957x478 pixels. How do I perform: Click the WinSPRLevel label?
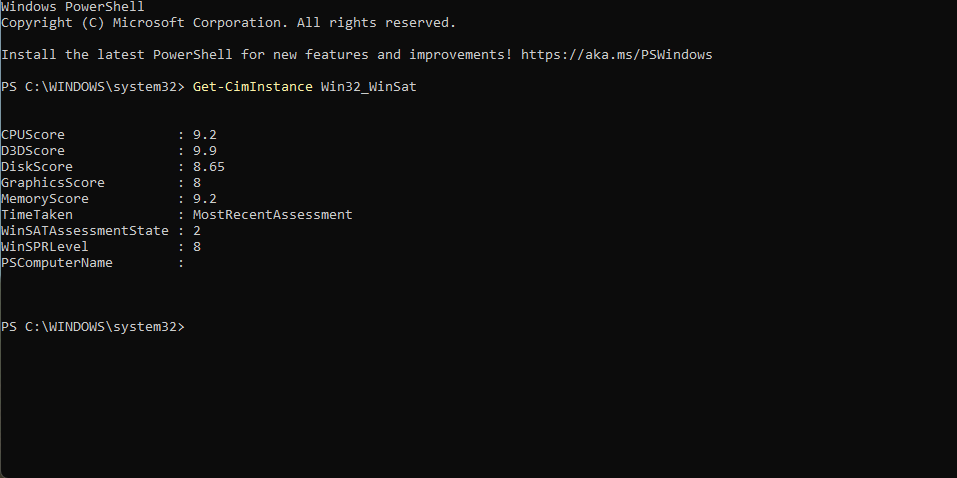point(44,246)
